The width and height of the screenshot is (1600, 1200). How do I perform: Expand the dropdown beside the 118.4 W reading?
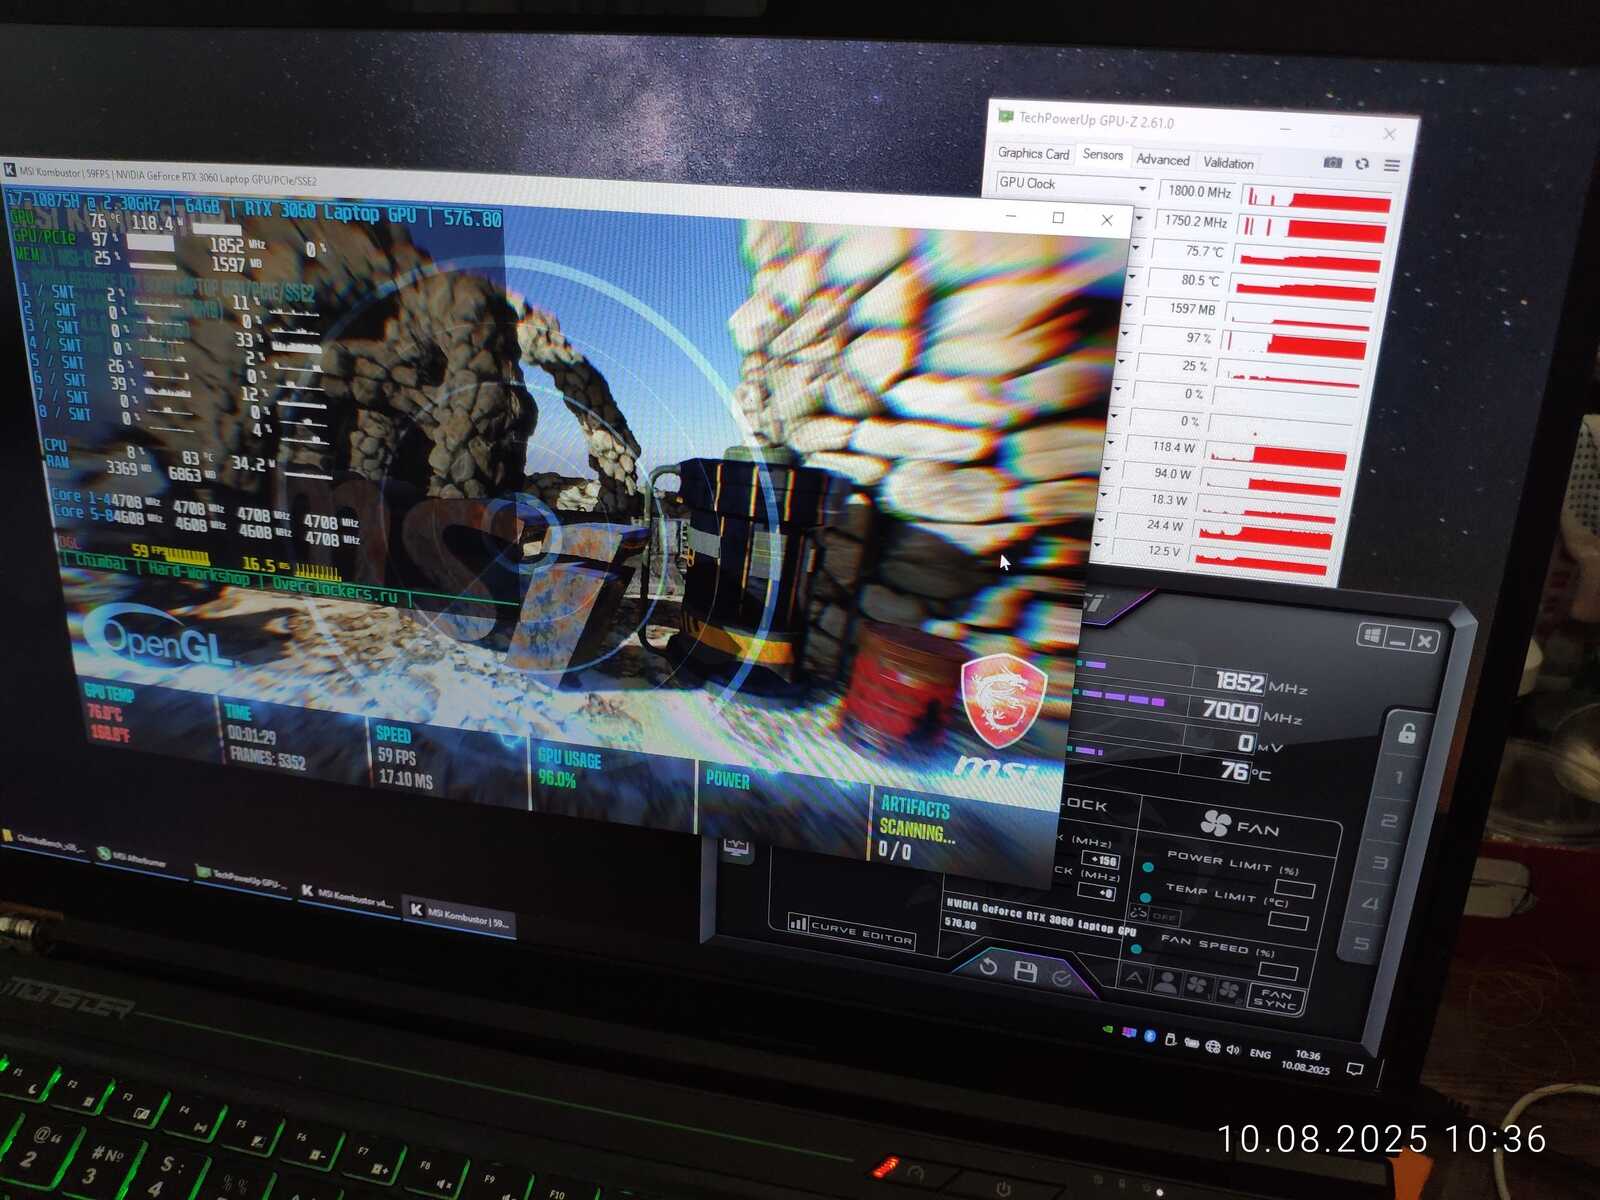[x=1110, y=442]
